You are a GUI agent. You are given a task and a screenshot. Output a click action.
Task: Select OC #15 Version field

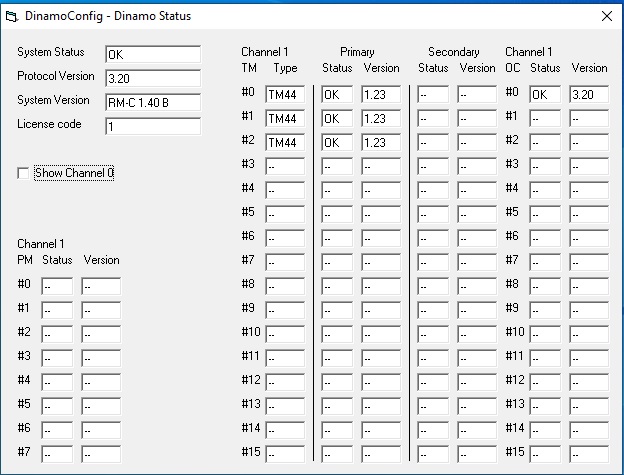click(589, 455)
